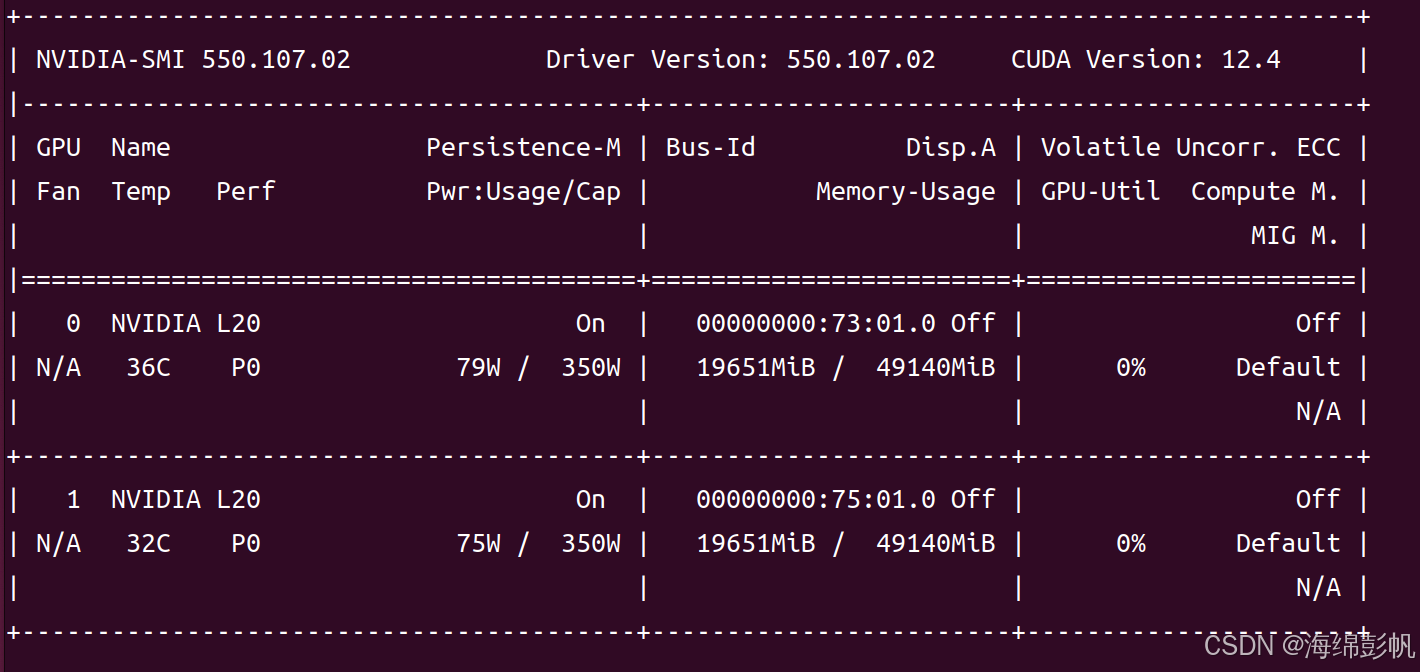
Task: Click 'N/A' fan value in 32C row
Action: (x=58, y=544)
